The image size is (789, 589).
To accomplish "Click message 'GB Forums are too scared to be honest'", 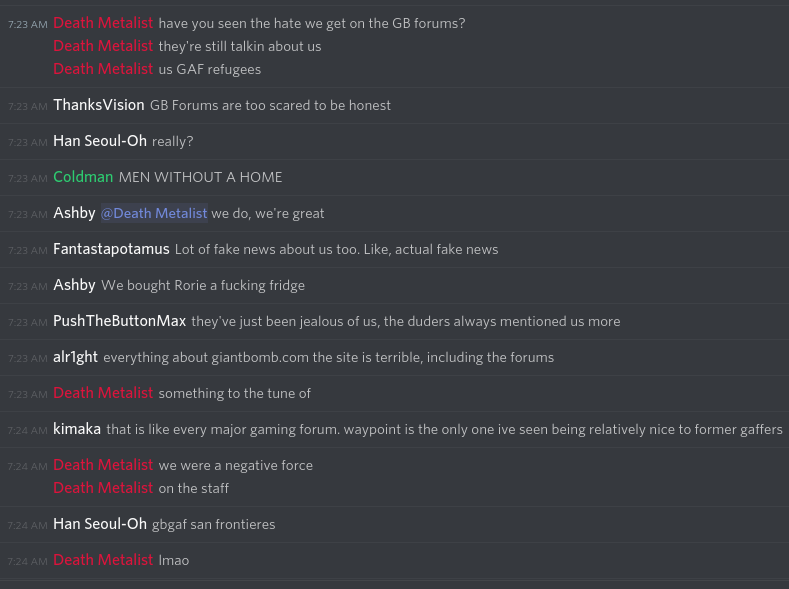I will (270, 105).
